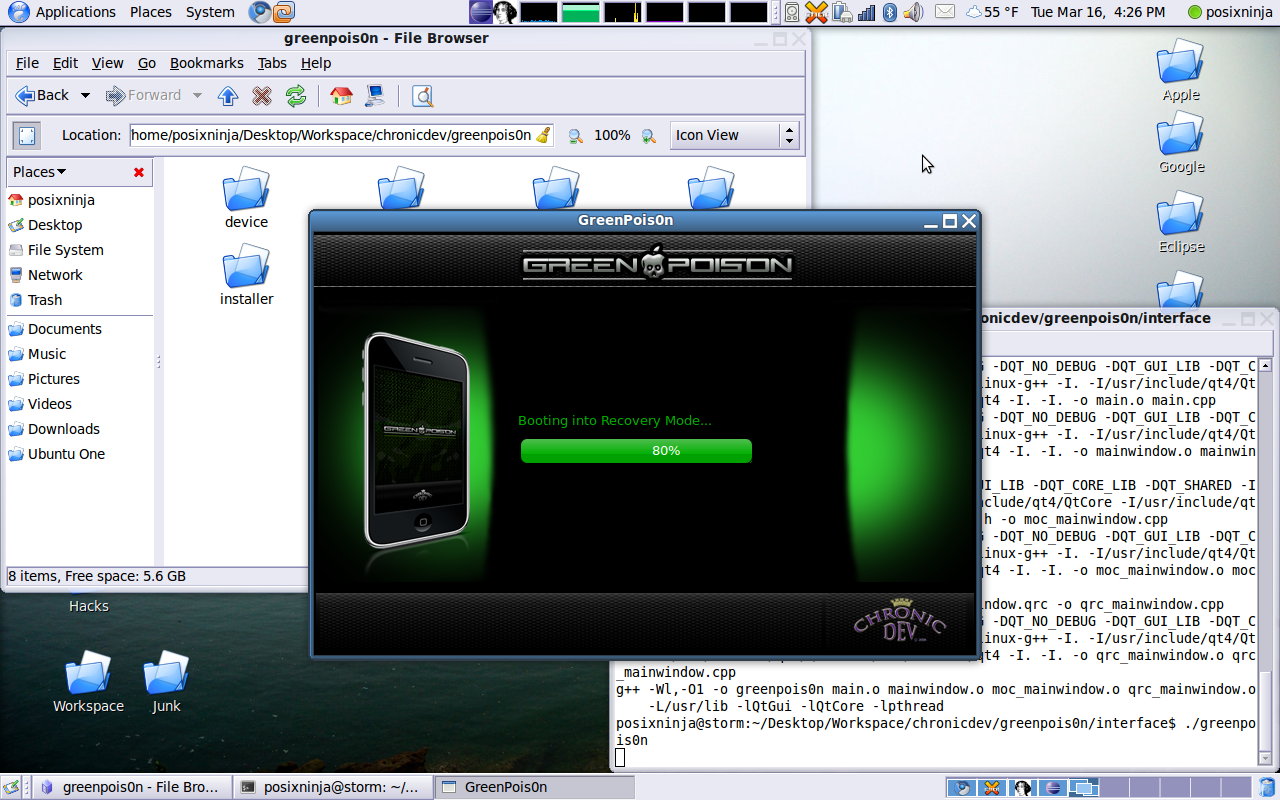
Task: Open the Go menu in the File Browser
Action: 147,63
